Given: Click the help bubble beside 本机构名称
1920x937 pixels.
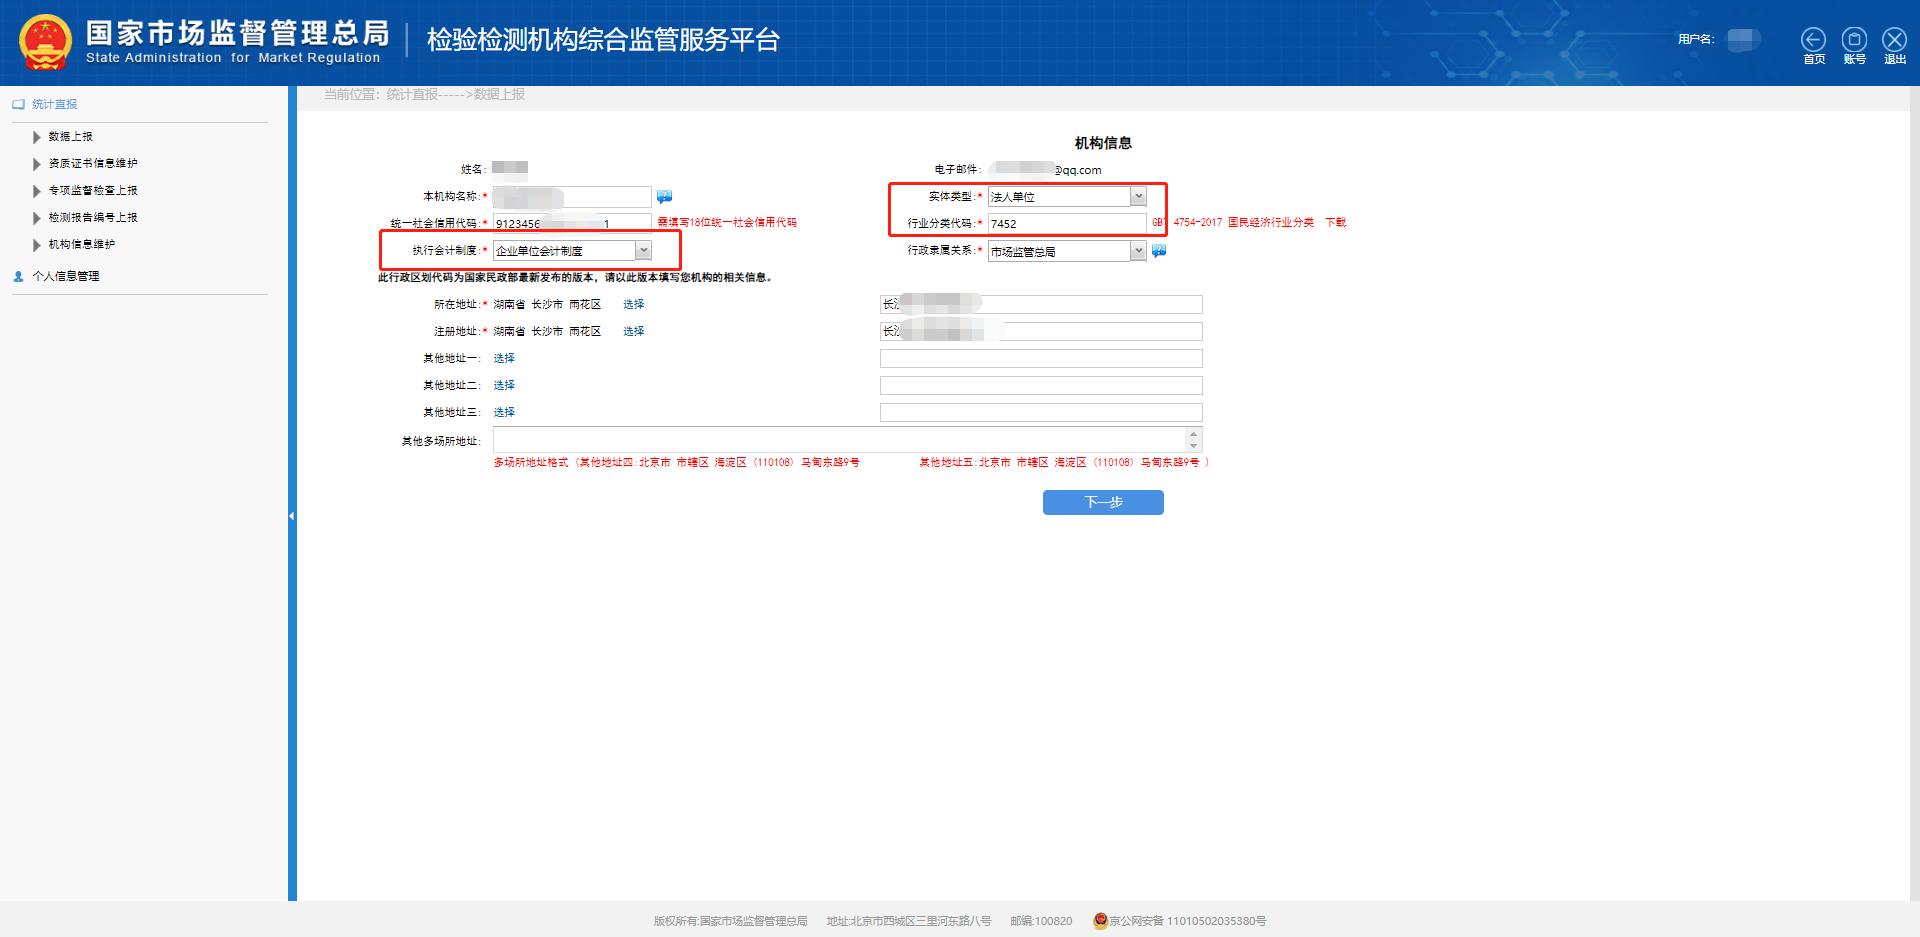Looking at the screenshot, I should click(666, 196).
